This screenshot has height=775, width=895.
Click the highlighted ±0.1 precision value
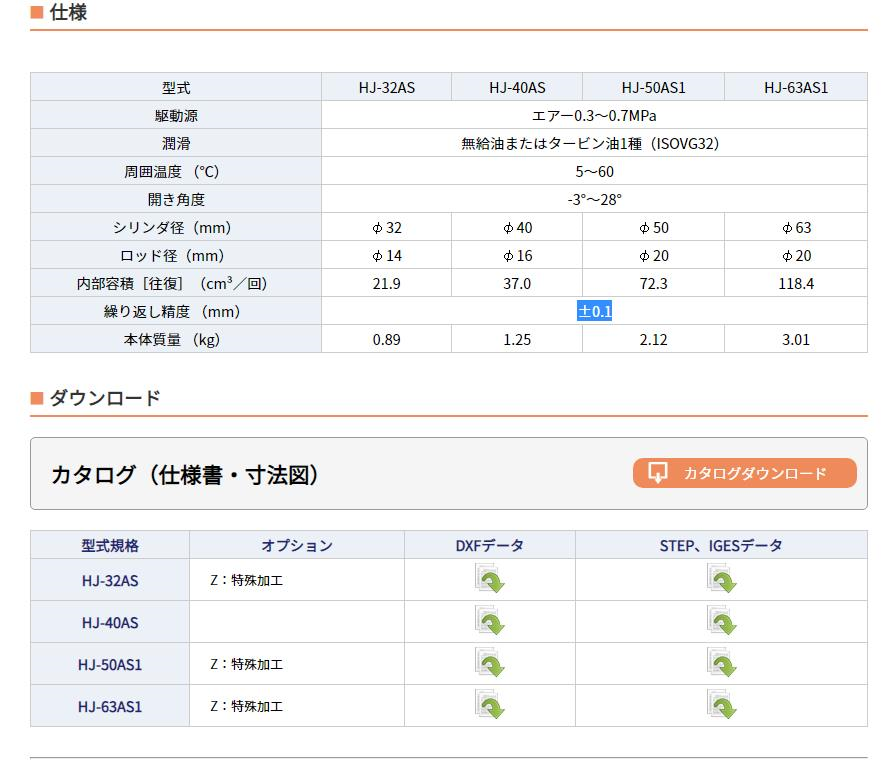coord(595,312)
